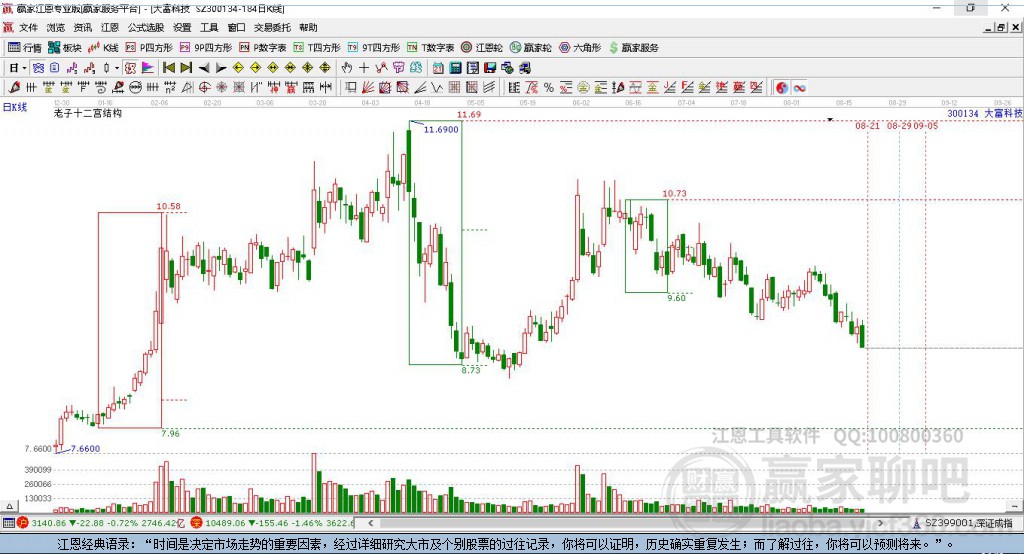Open the 交易委托 menu

(272, 27)
